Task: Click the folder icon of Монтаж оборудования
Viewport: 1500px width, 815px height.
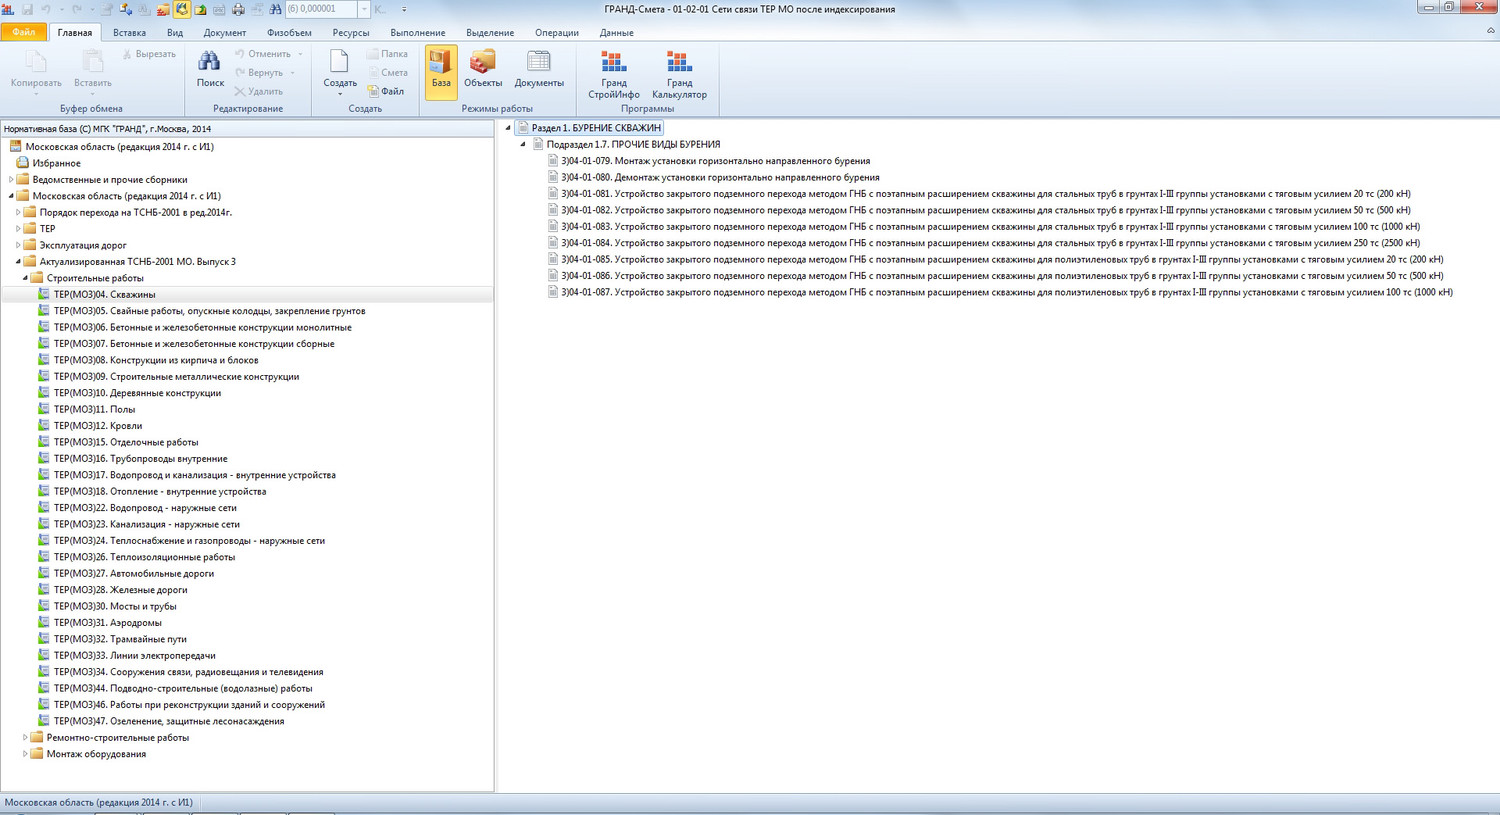Action: click(x=37, y=754)
